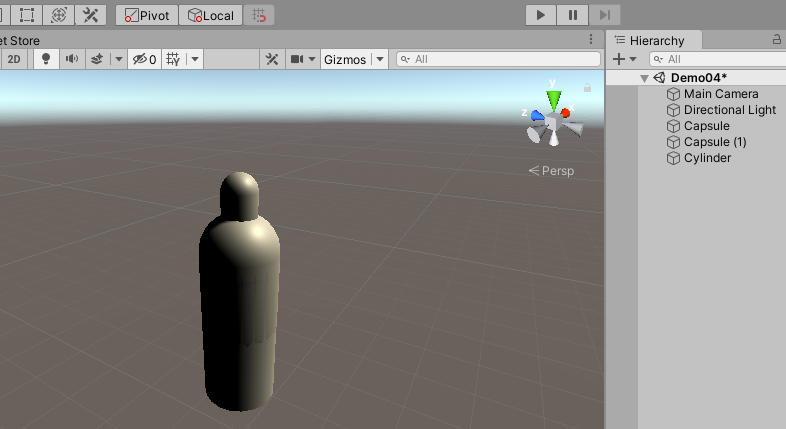
Task: Open custom editor tools
Action: pos(91,15)
